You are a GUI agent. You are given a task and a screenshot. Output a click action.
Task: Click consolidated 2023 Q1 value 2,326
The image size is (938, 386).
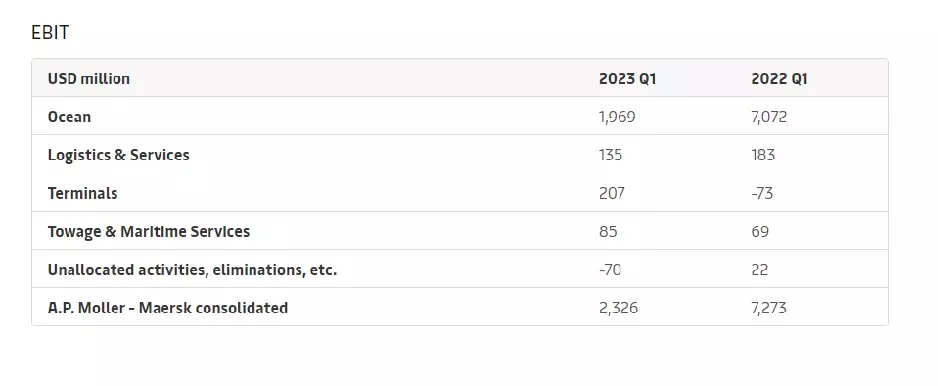[x=619, y=308]
